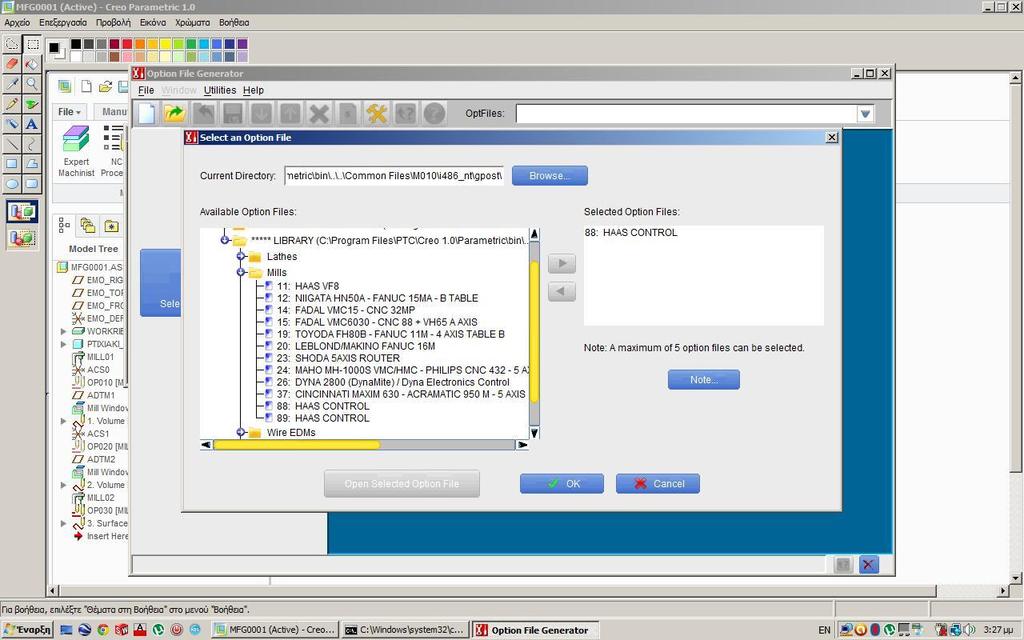Viewport: 1024px width, 640px height.
Task: Choose the Brush tool in Paint
Action: [x=32, y=104]
